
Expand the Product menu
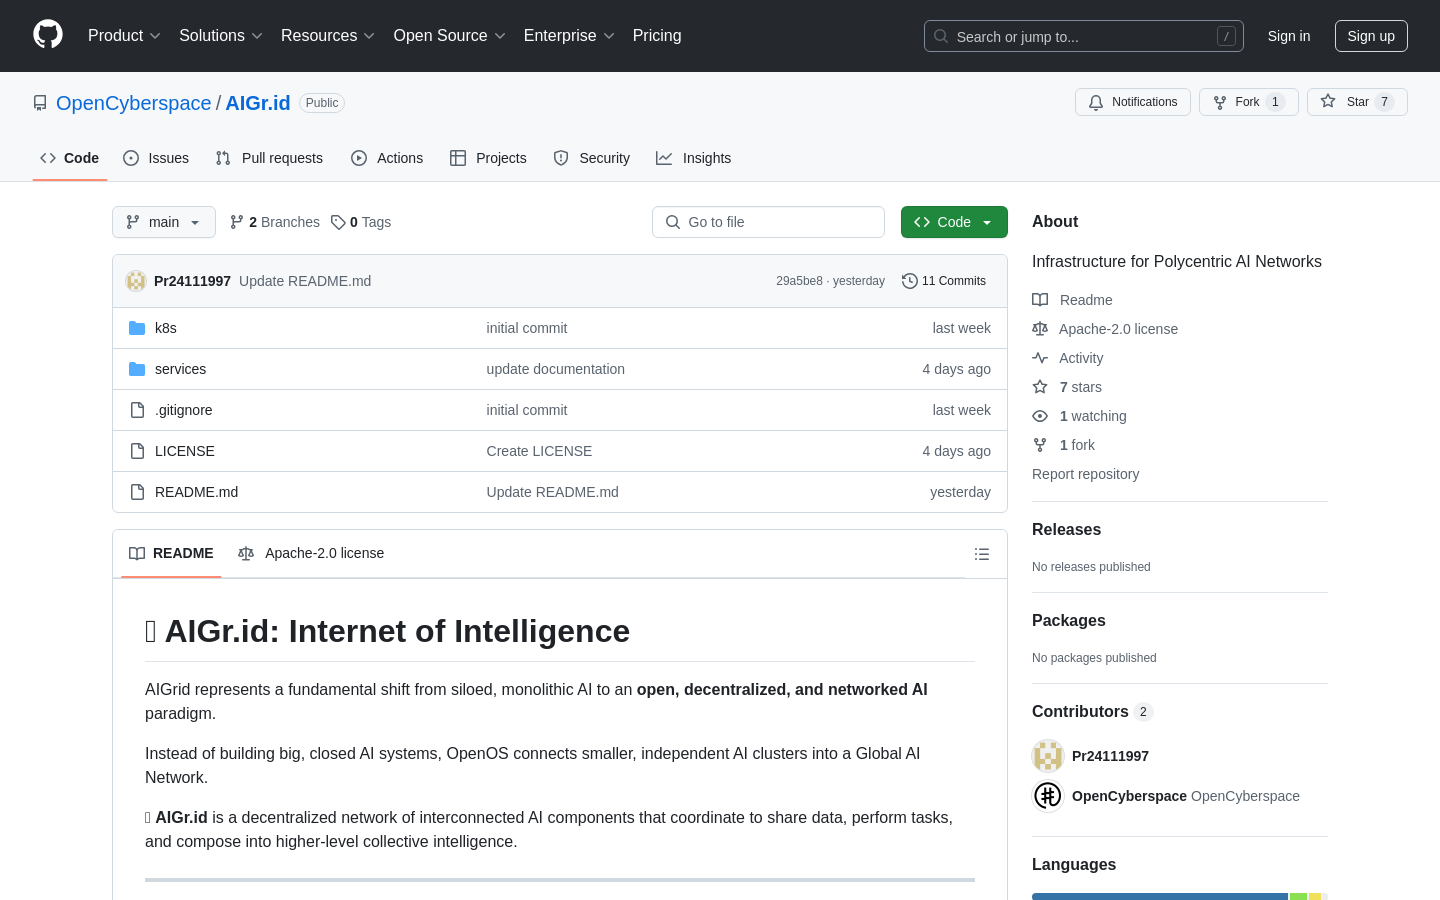124,36
